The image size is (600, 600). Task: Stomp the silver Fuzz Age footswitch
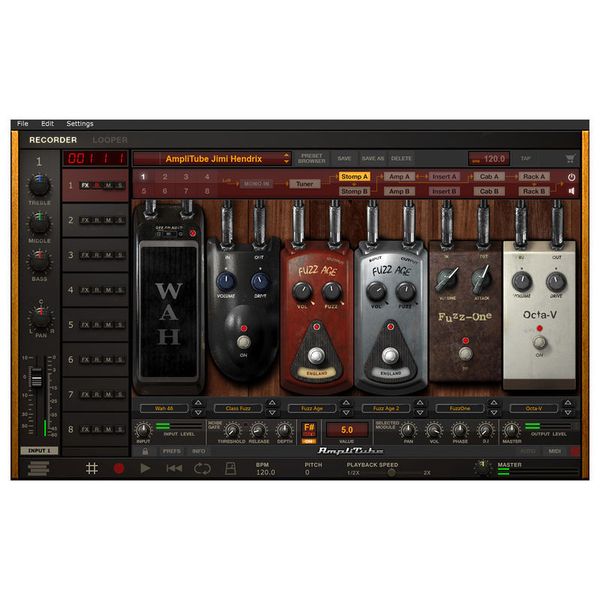tap(390, 356)
